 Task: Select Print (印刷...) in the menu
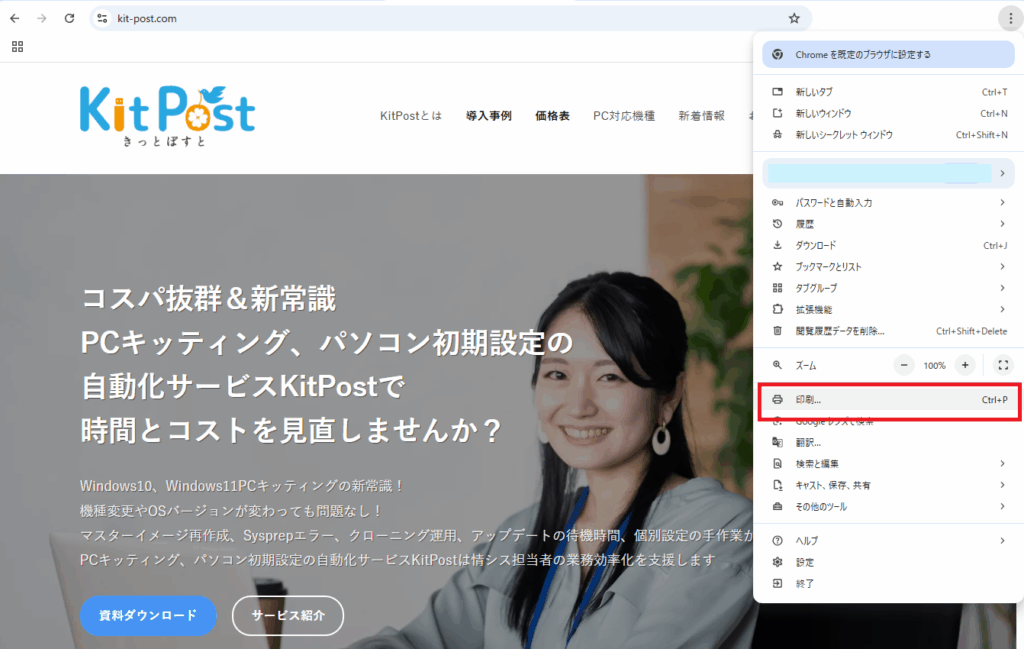click(888, 400)
